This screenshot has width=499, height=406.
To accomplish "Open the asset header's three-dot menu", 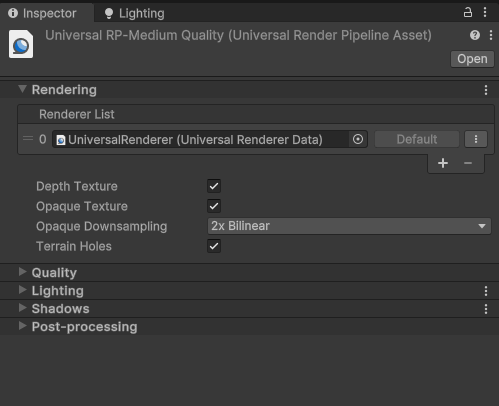I will coord(491,35).
